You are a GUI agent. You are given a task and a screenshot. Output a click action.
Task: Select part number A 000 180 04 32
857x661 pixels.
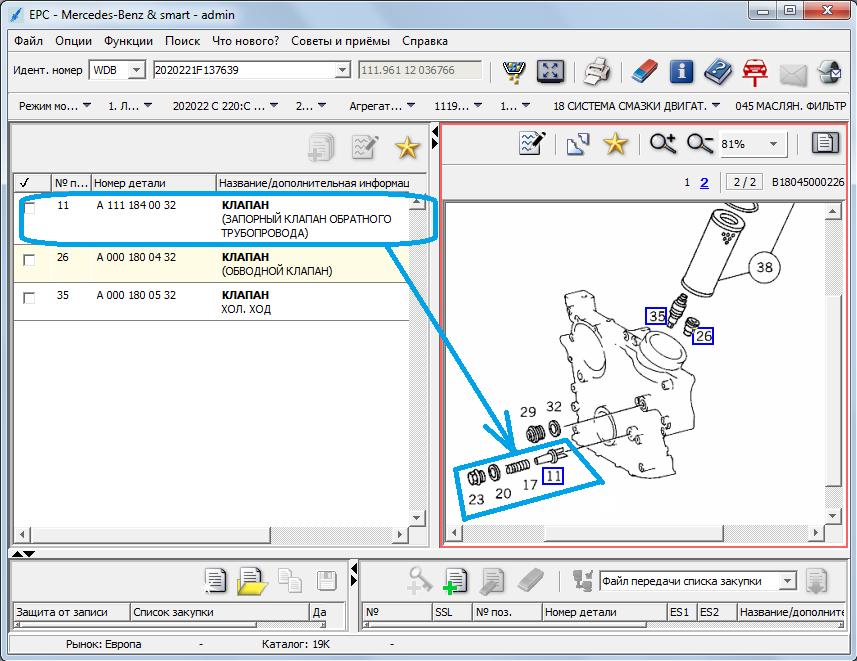click(136, 257)
